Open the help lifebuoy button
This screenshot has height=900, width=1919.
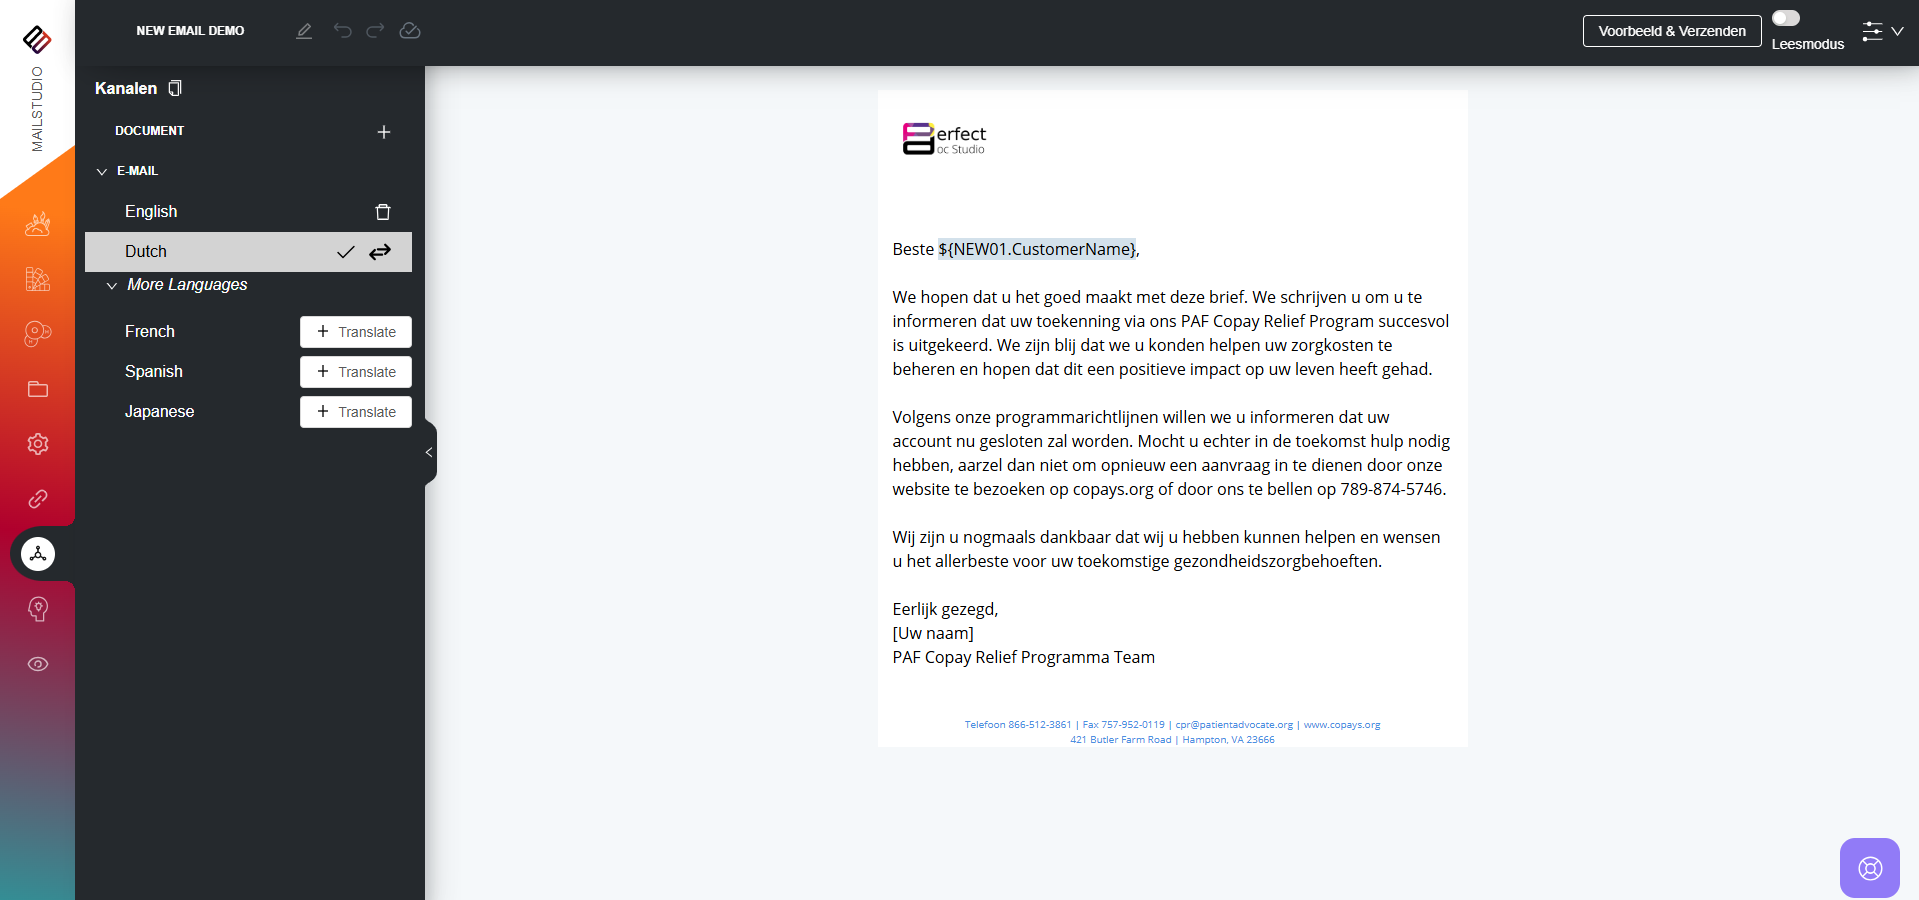1869,867
